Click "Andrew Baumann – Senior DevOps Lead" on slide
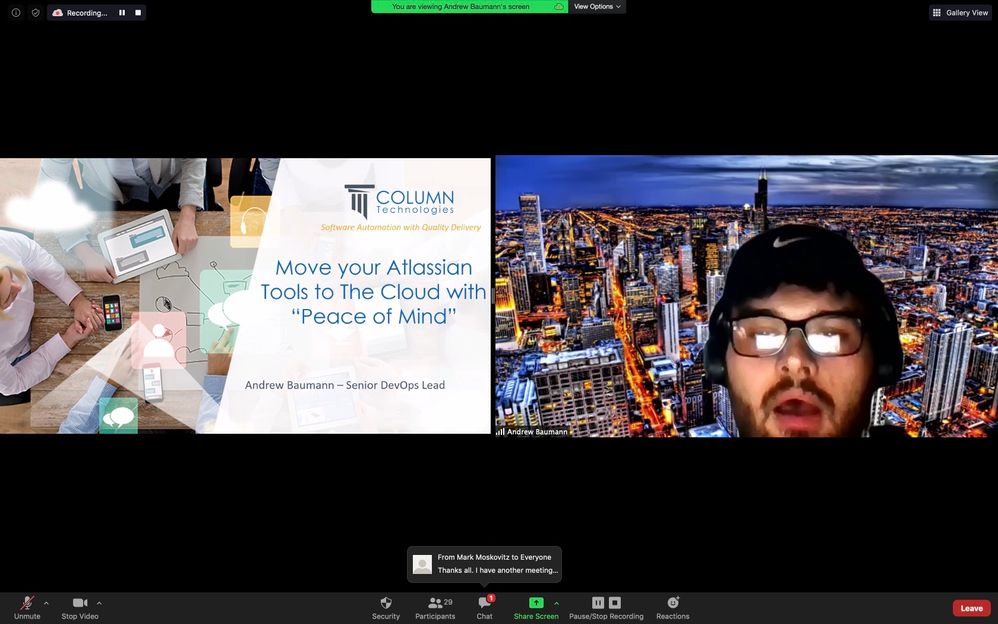Viewport: 998px width, 624px height. pos(345,385)
